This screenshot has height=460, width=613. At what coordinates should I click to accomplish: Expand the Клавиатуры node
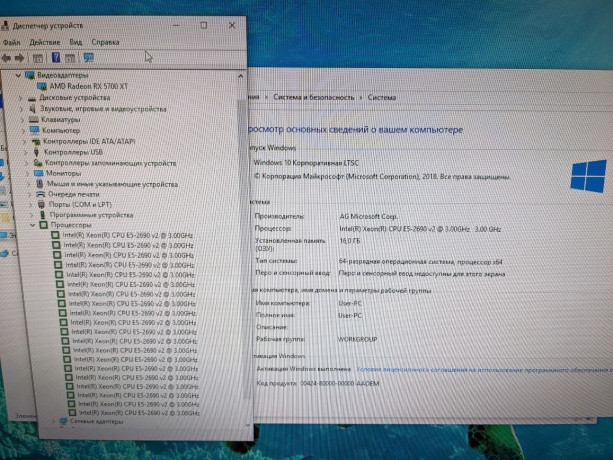[x=23, y=120]
